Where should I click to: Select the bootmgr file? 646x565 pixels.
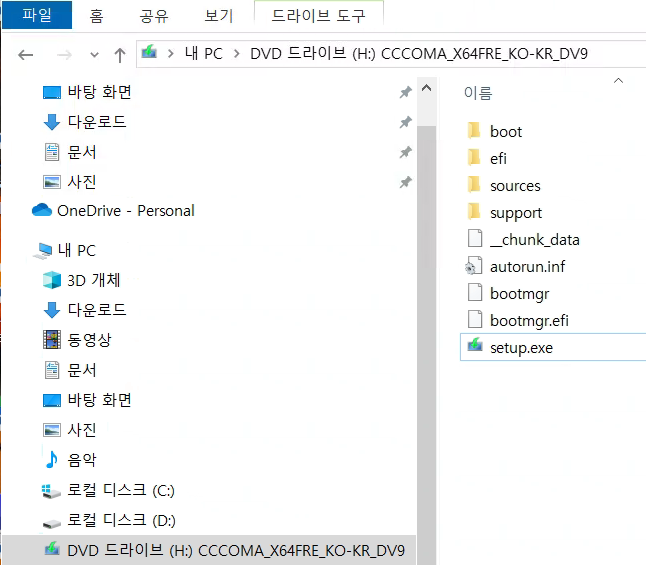point(520,294)
